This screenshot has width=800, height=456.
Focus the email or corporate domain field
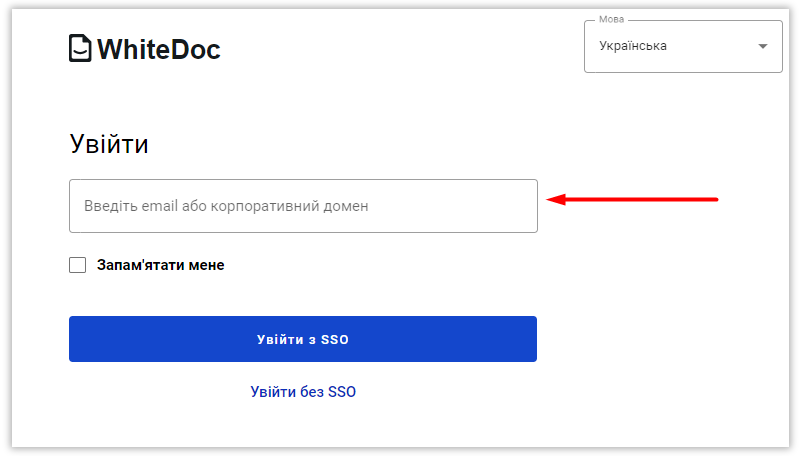(303, 206)
